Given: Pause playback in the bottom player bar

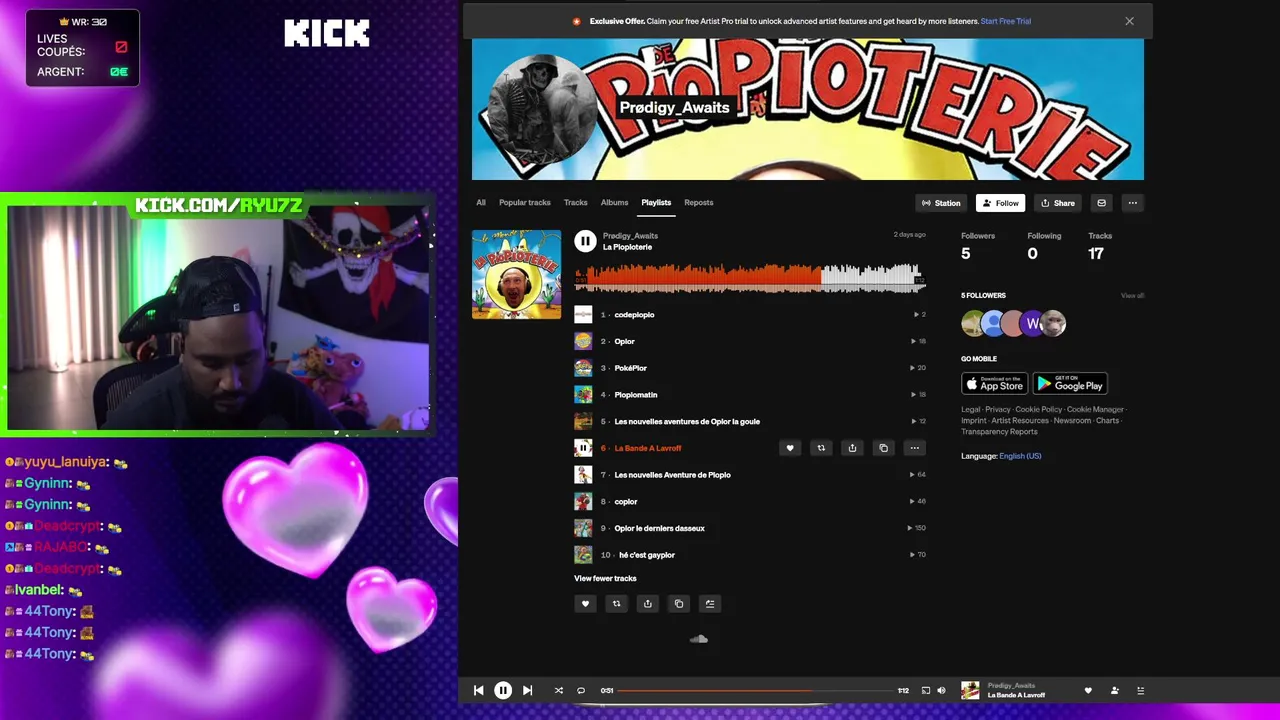Looking at the screenshot, I should click(x=503, y=690).
